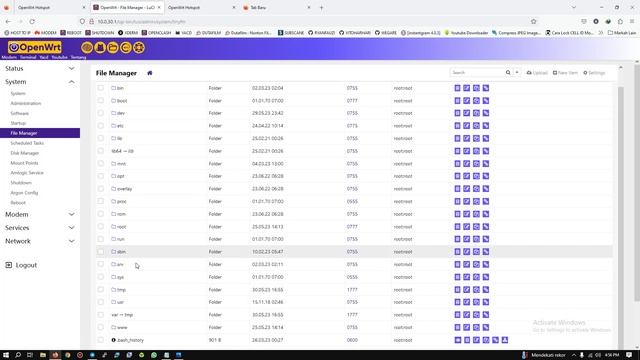640x360 pixels.
Task: Expand the Modem sidebar section
Action: click(40, 214)
